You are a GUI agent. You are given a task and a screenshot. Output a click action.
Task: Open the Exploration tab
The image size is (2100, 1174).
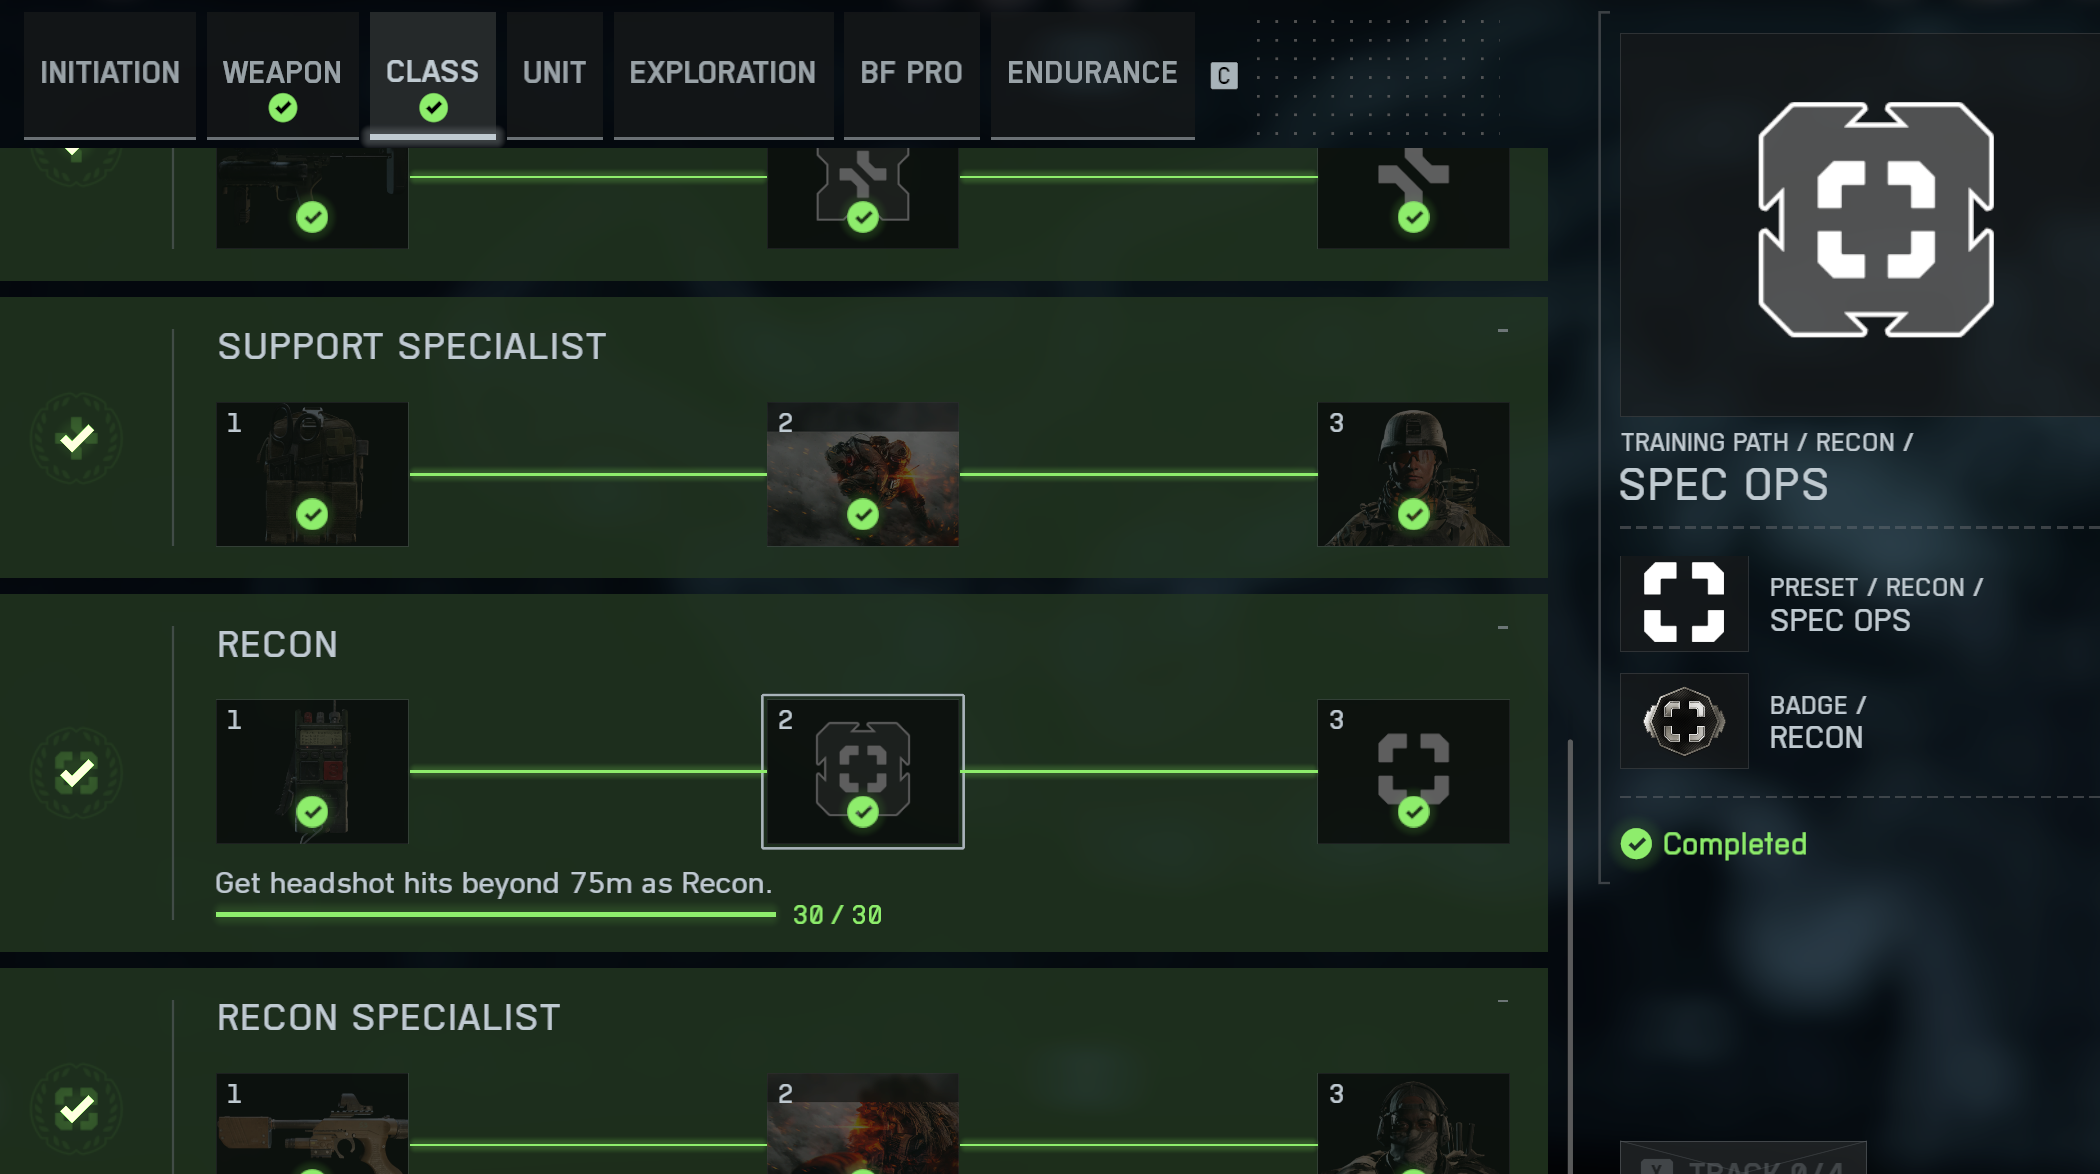723,76
